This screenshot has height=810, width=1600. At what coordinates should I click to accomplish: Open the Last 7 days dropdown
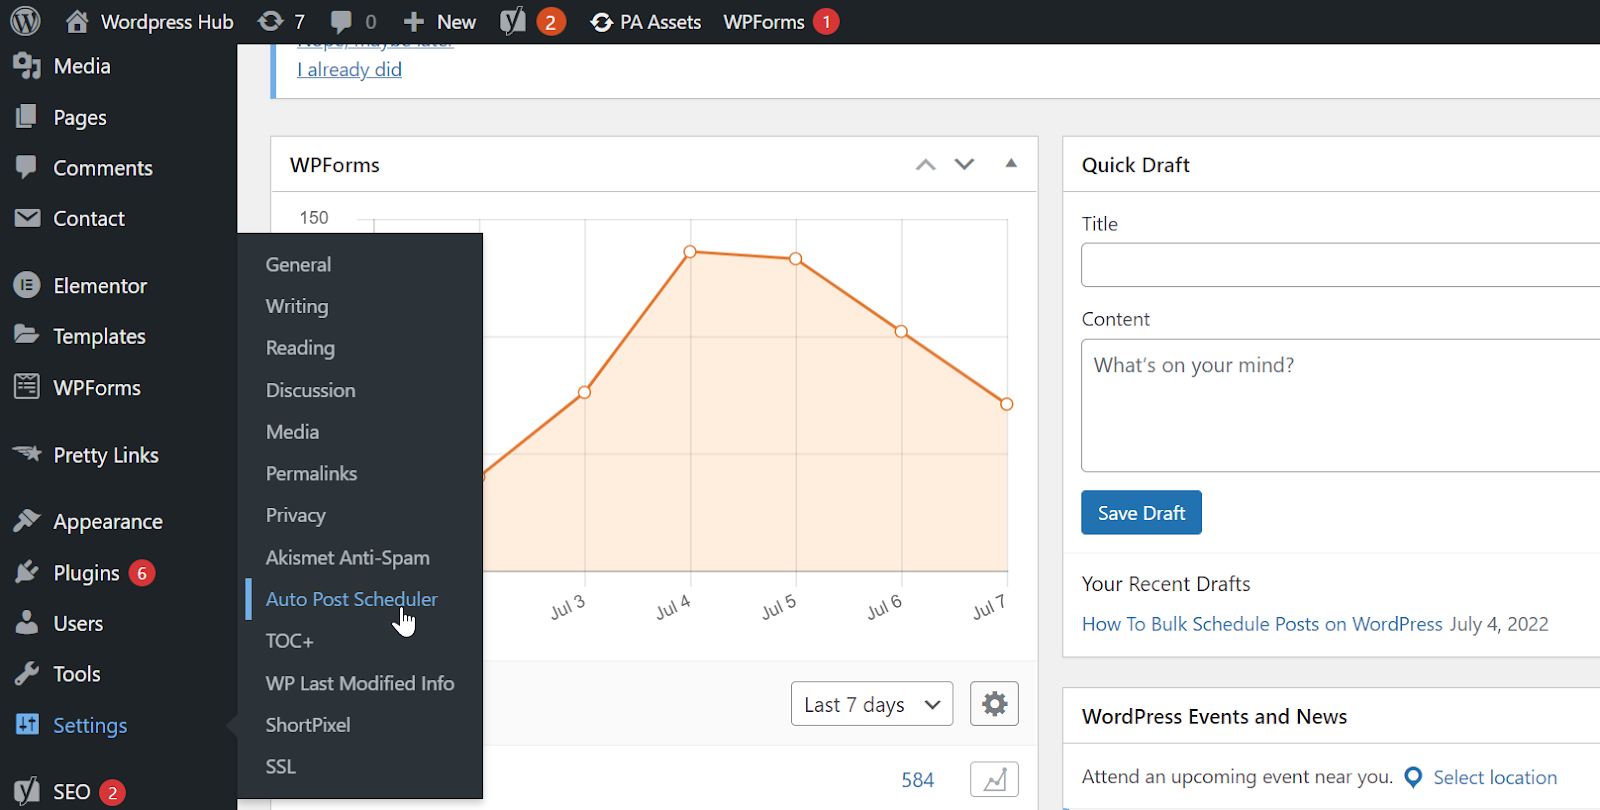(872, 704)
